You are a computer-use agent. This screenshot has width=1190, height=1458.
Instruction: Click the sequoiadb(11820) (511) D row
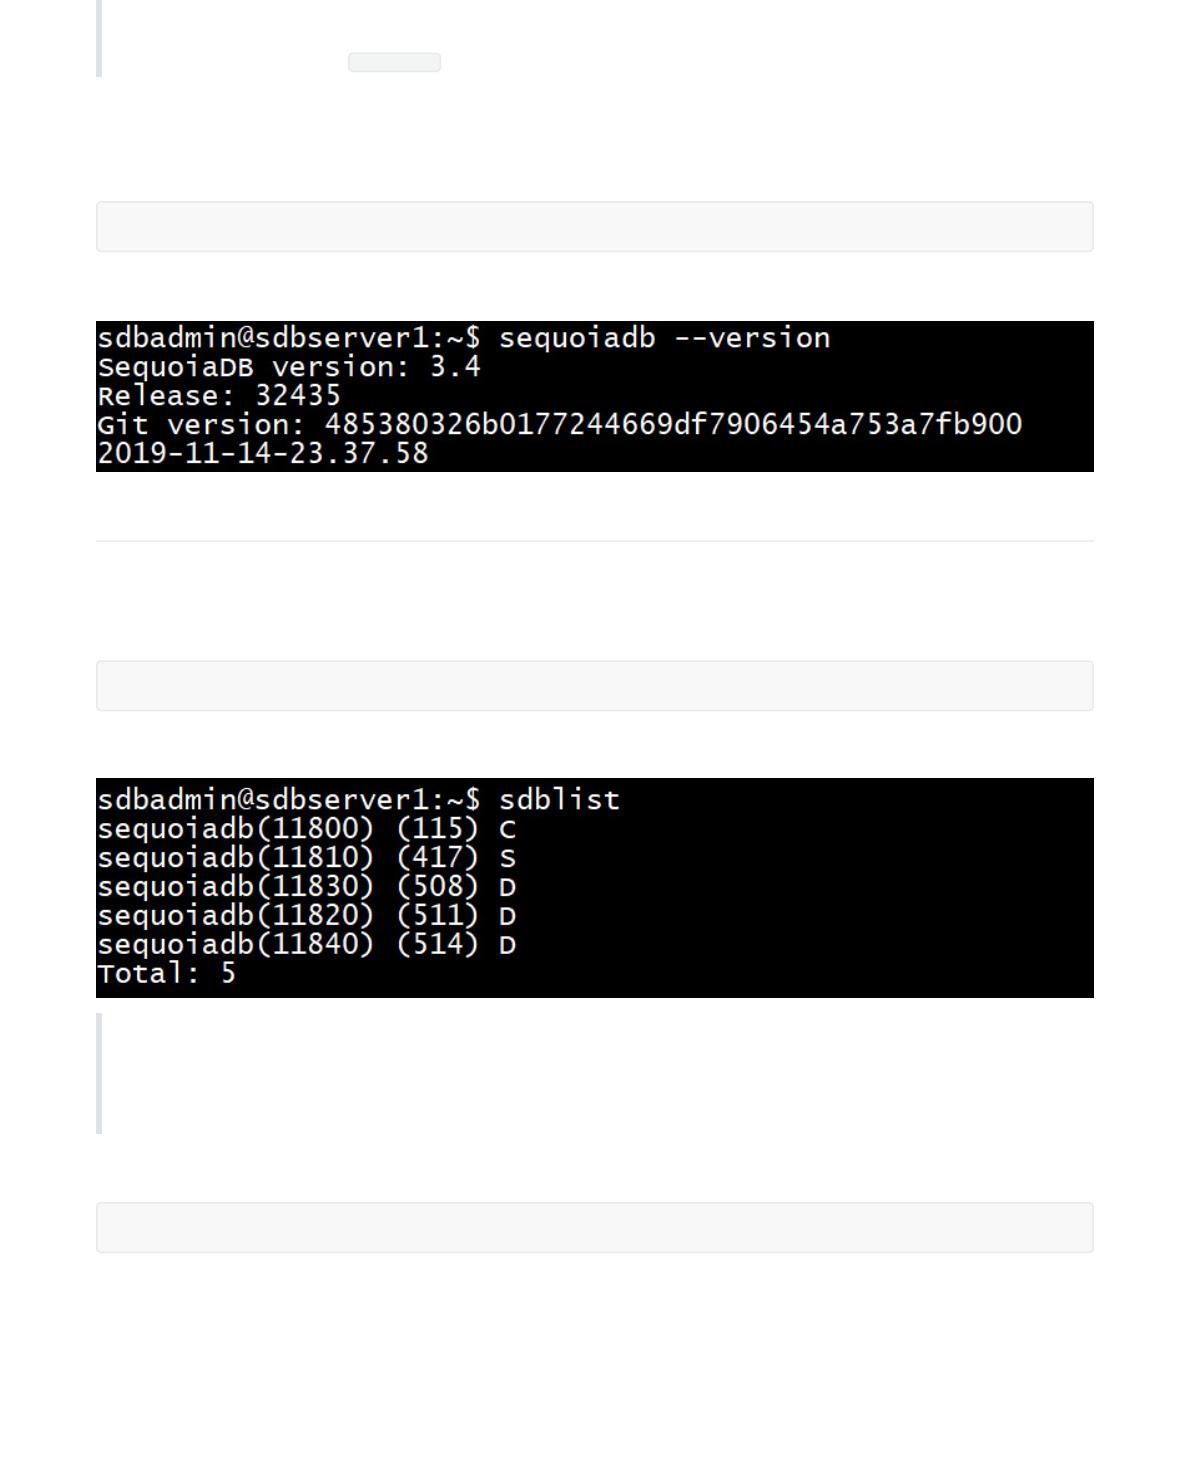click(306, 915)
